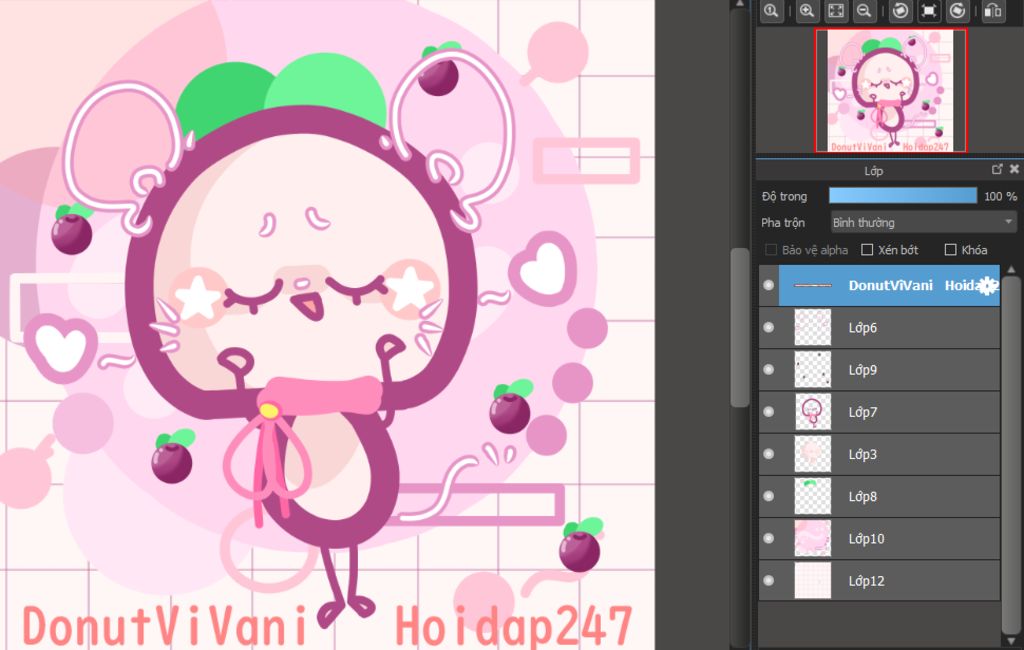The height and width of the screenshot is (650, 1024).
Task: Enable the Xén bớt clipping checkbox
Action: [867, 250]
